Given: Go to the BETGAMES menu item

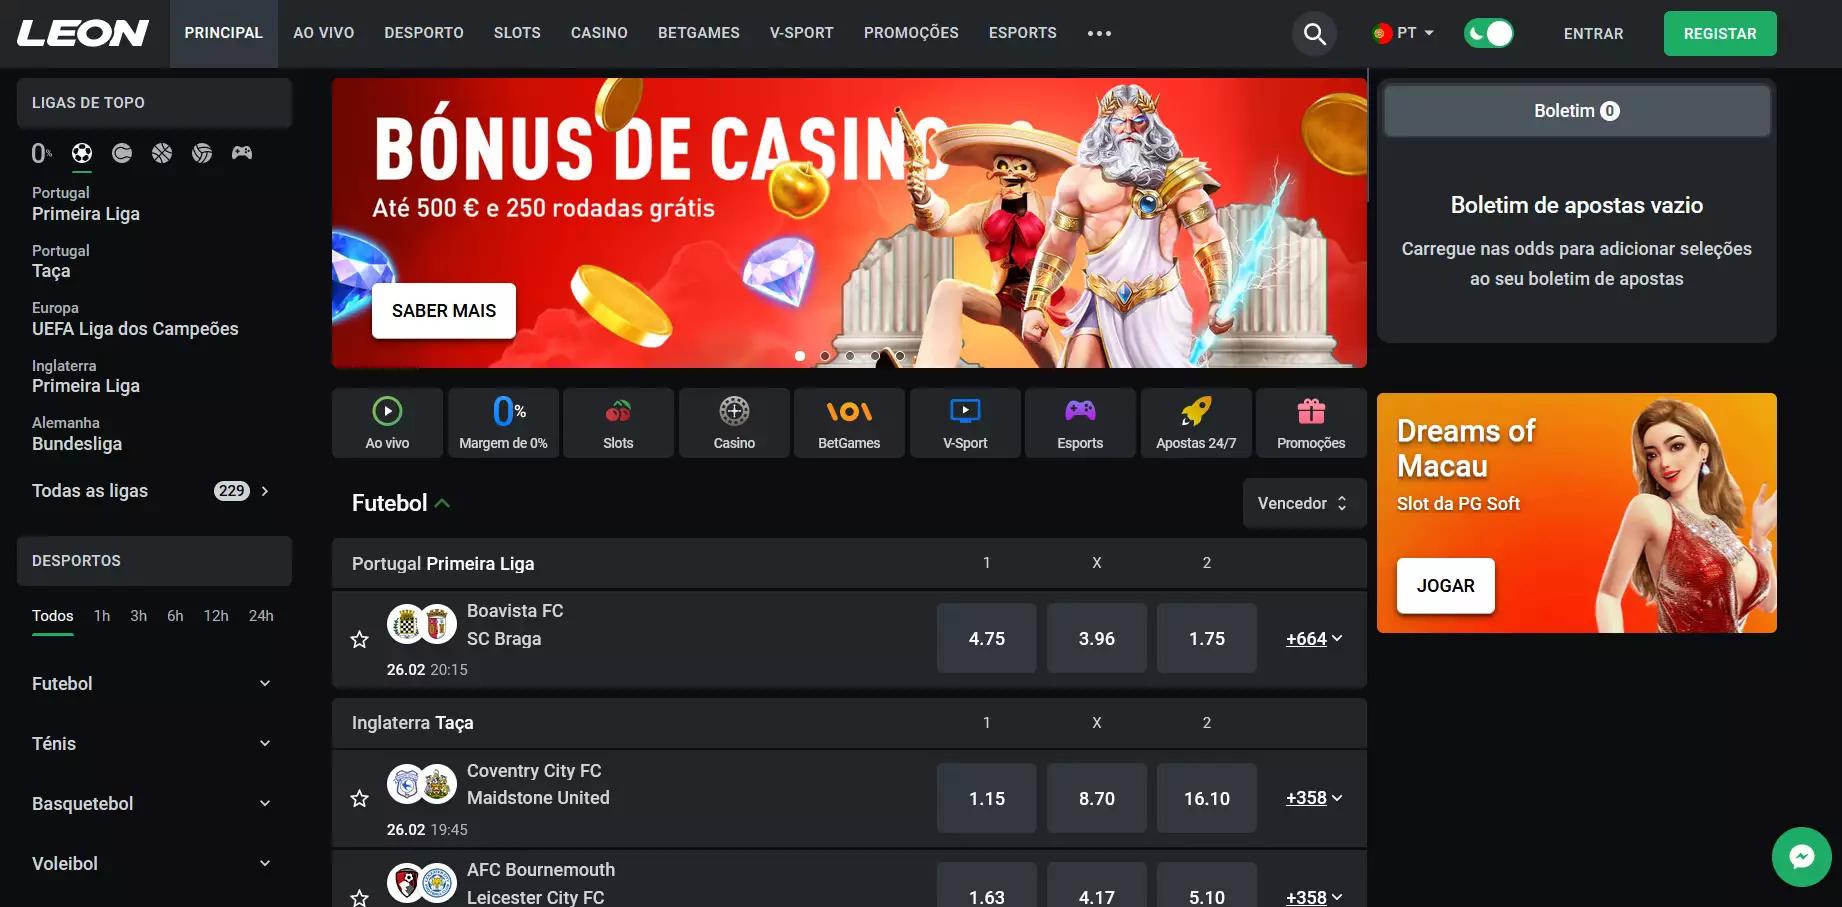Looking at the screenshot, I should 699,33.
